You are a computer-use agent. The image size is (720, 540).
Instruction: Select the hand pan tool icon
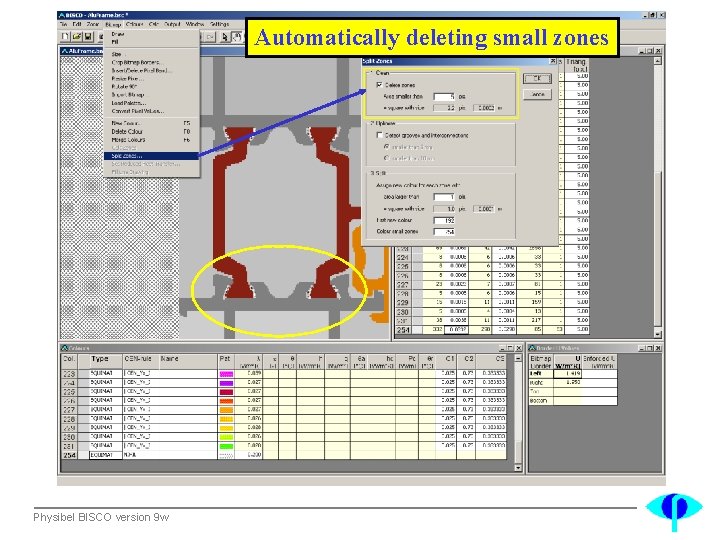tap(236, 37)
